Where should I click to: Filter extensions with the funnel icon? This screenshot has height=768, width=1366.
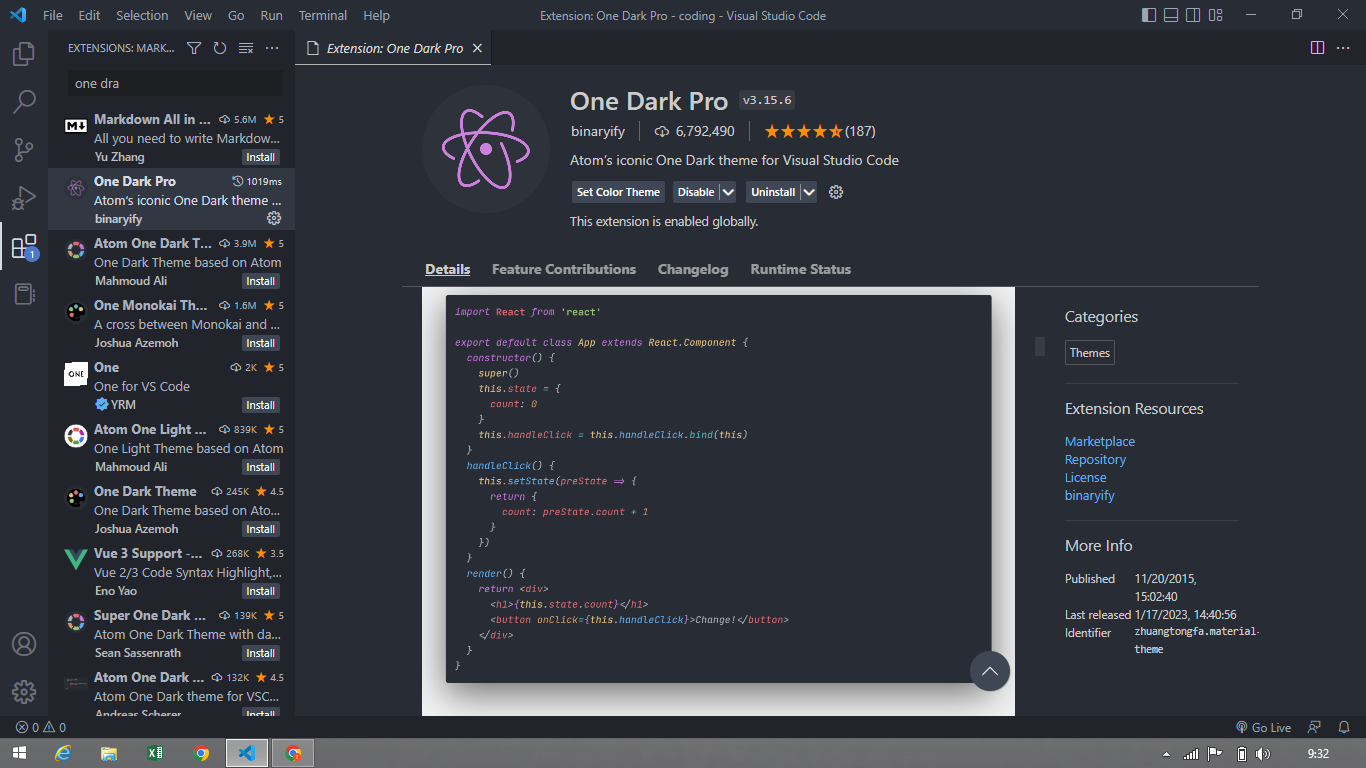194,48
